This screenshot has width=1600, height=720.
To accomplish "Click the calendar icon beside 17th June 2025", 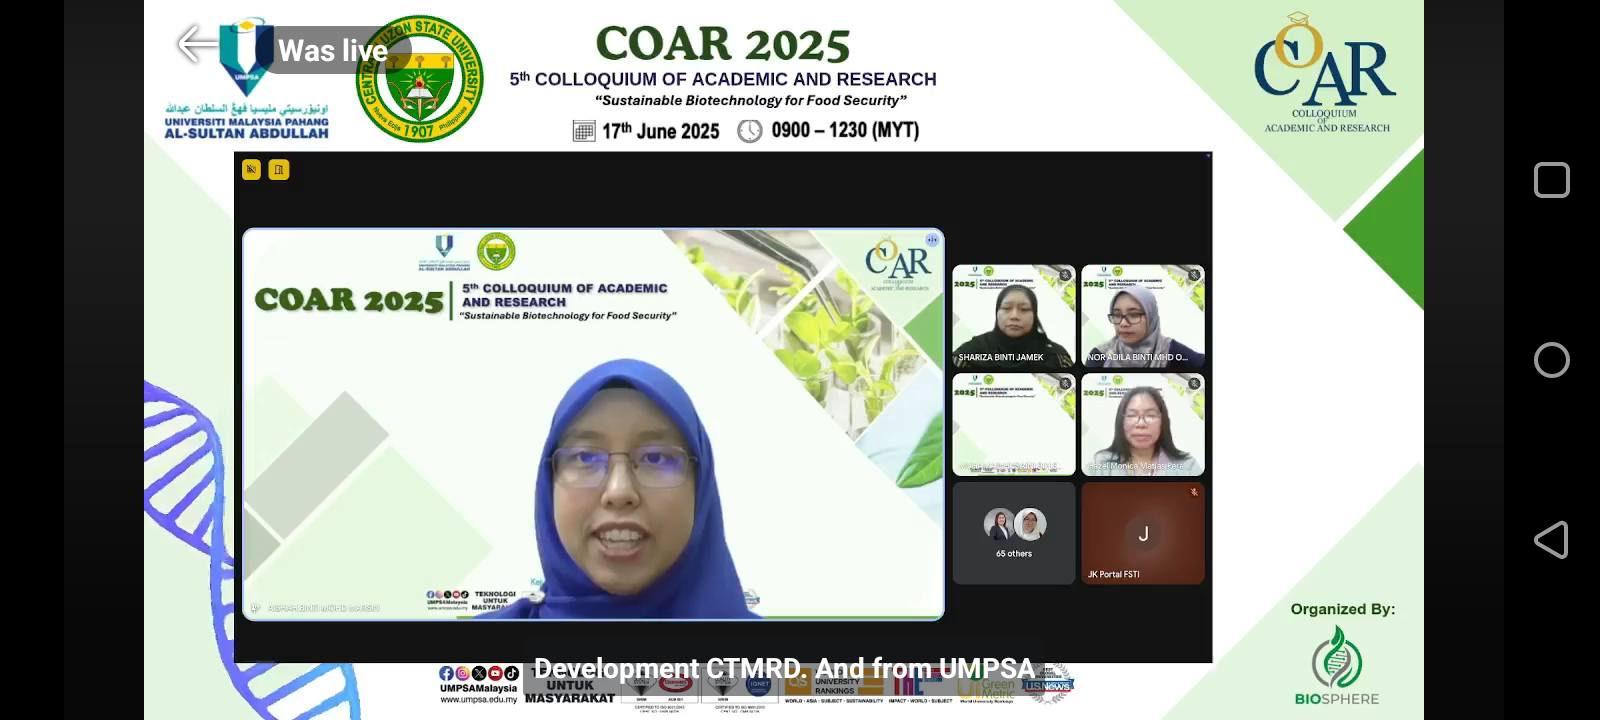I will click(584, 131).
